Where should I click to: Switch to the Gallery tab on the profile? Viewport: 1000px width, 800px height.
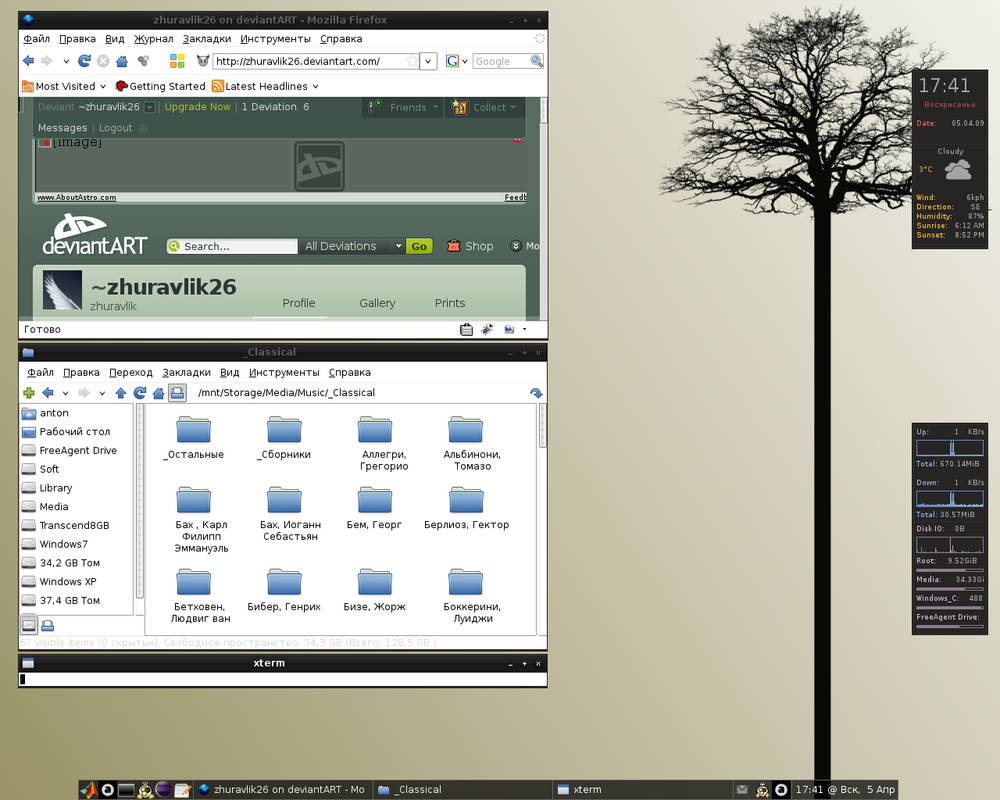377,303
